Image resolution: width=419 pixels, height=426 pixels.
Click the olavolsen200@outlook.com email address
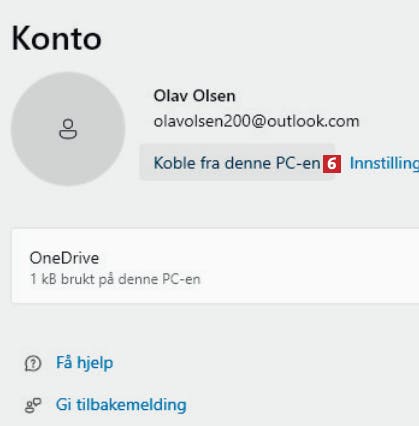tap(256, 121)
